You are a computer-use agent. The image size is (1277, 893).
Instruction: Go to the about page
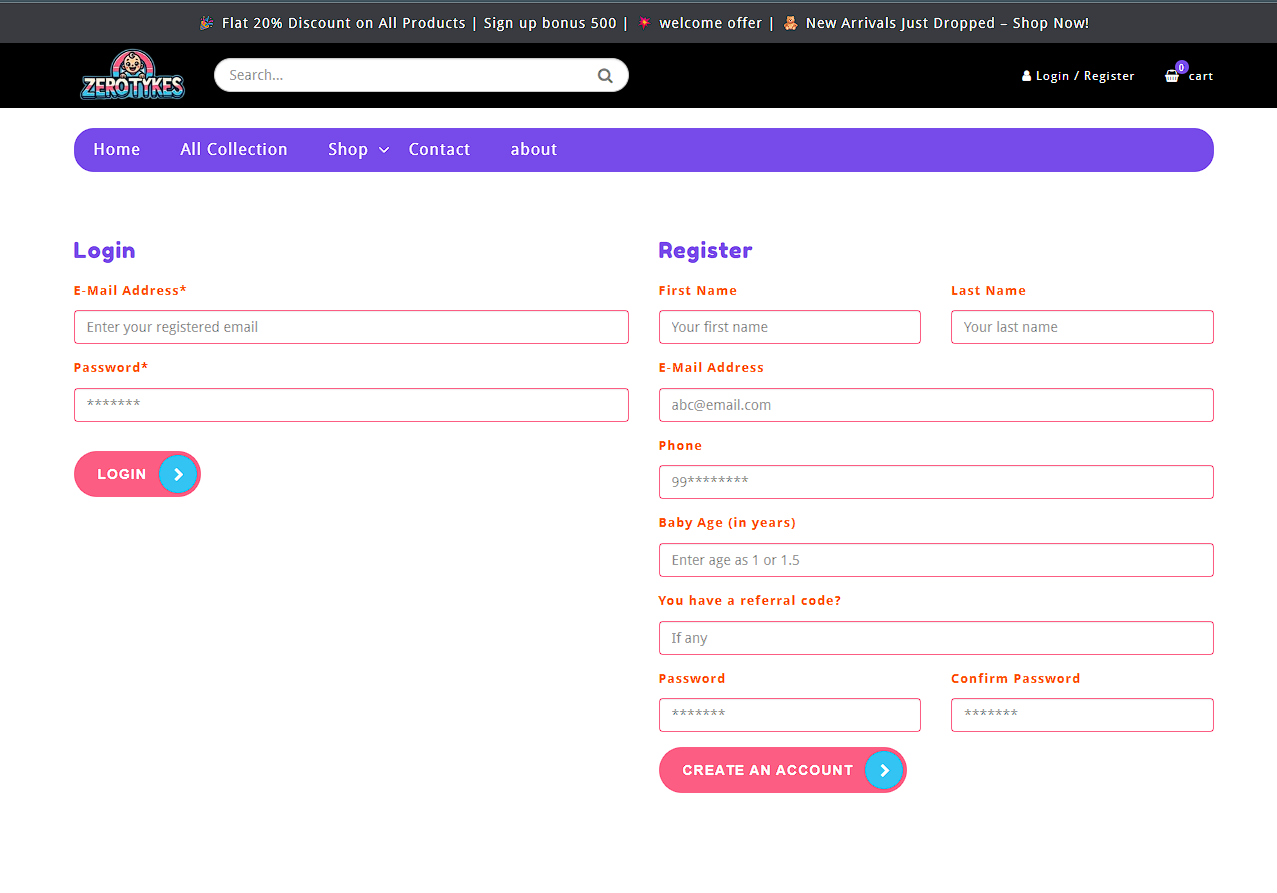point(533,149)
